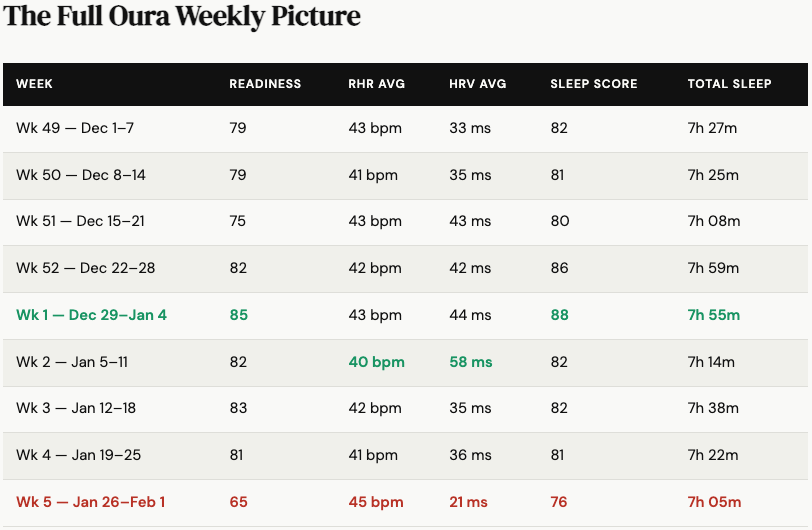The image size is (812, 530).
Task: Click the WEEK column header
Action: [x=34, y=84]
